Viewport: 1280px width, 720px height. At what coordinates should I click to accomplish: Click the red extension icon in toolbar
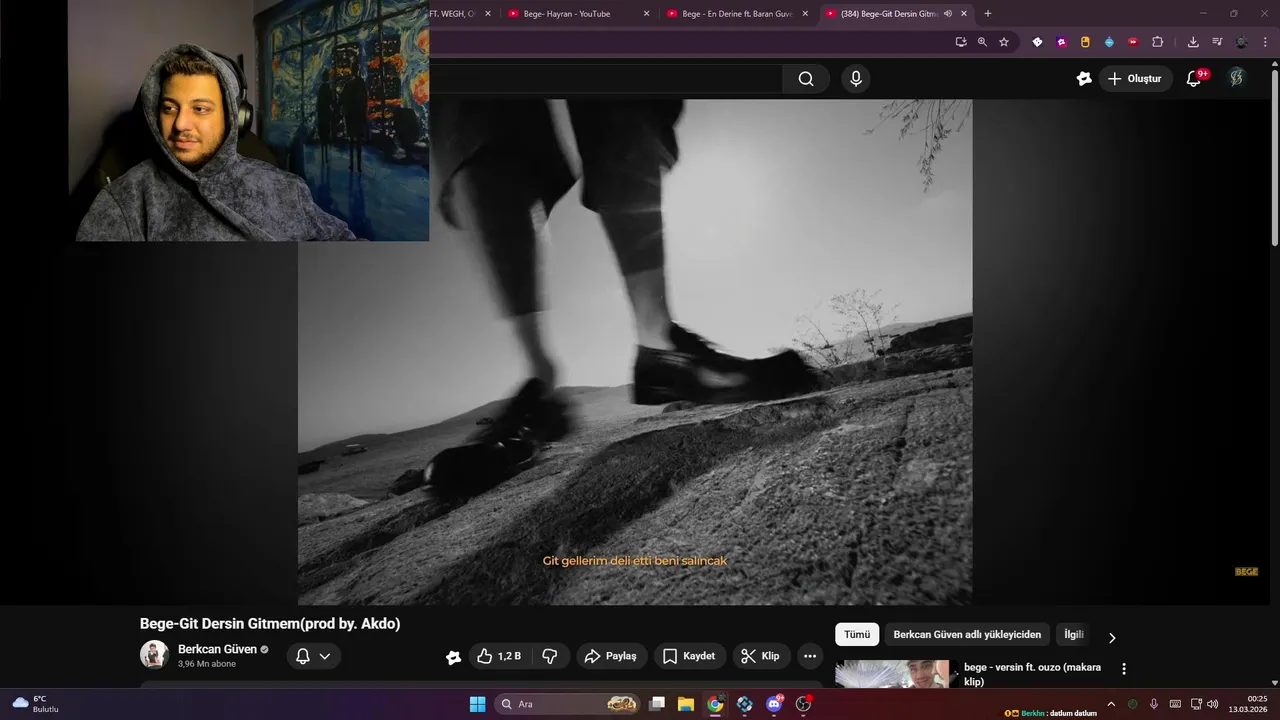[x=1133, y=42]
